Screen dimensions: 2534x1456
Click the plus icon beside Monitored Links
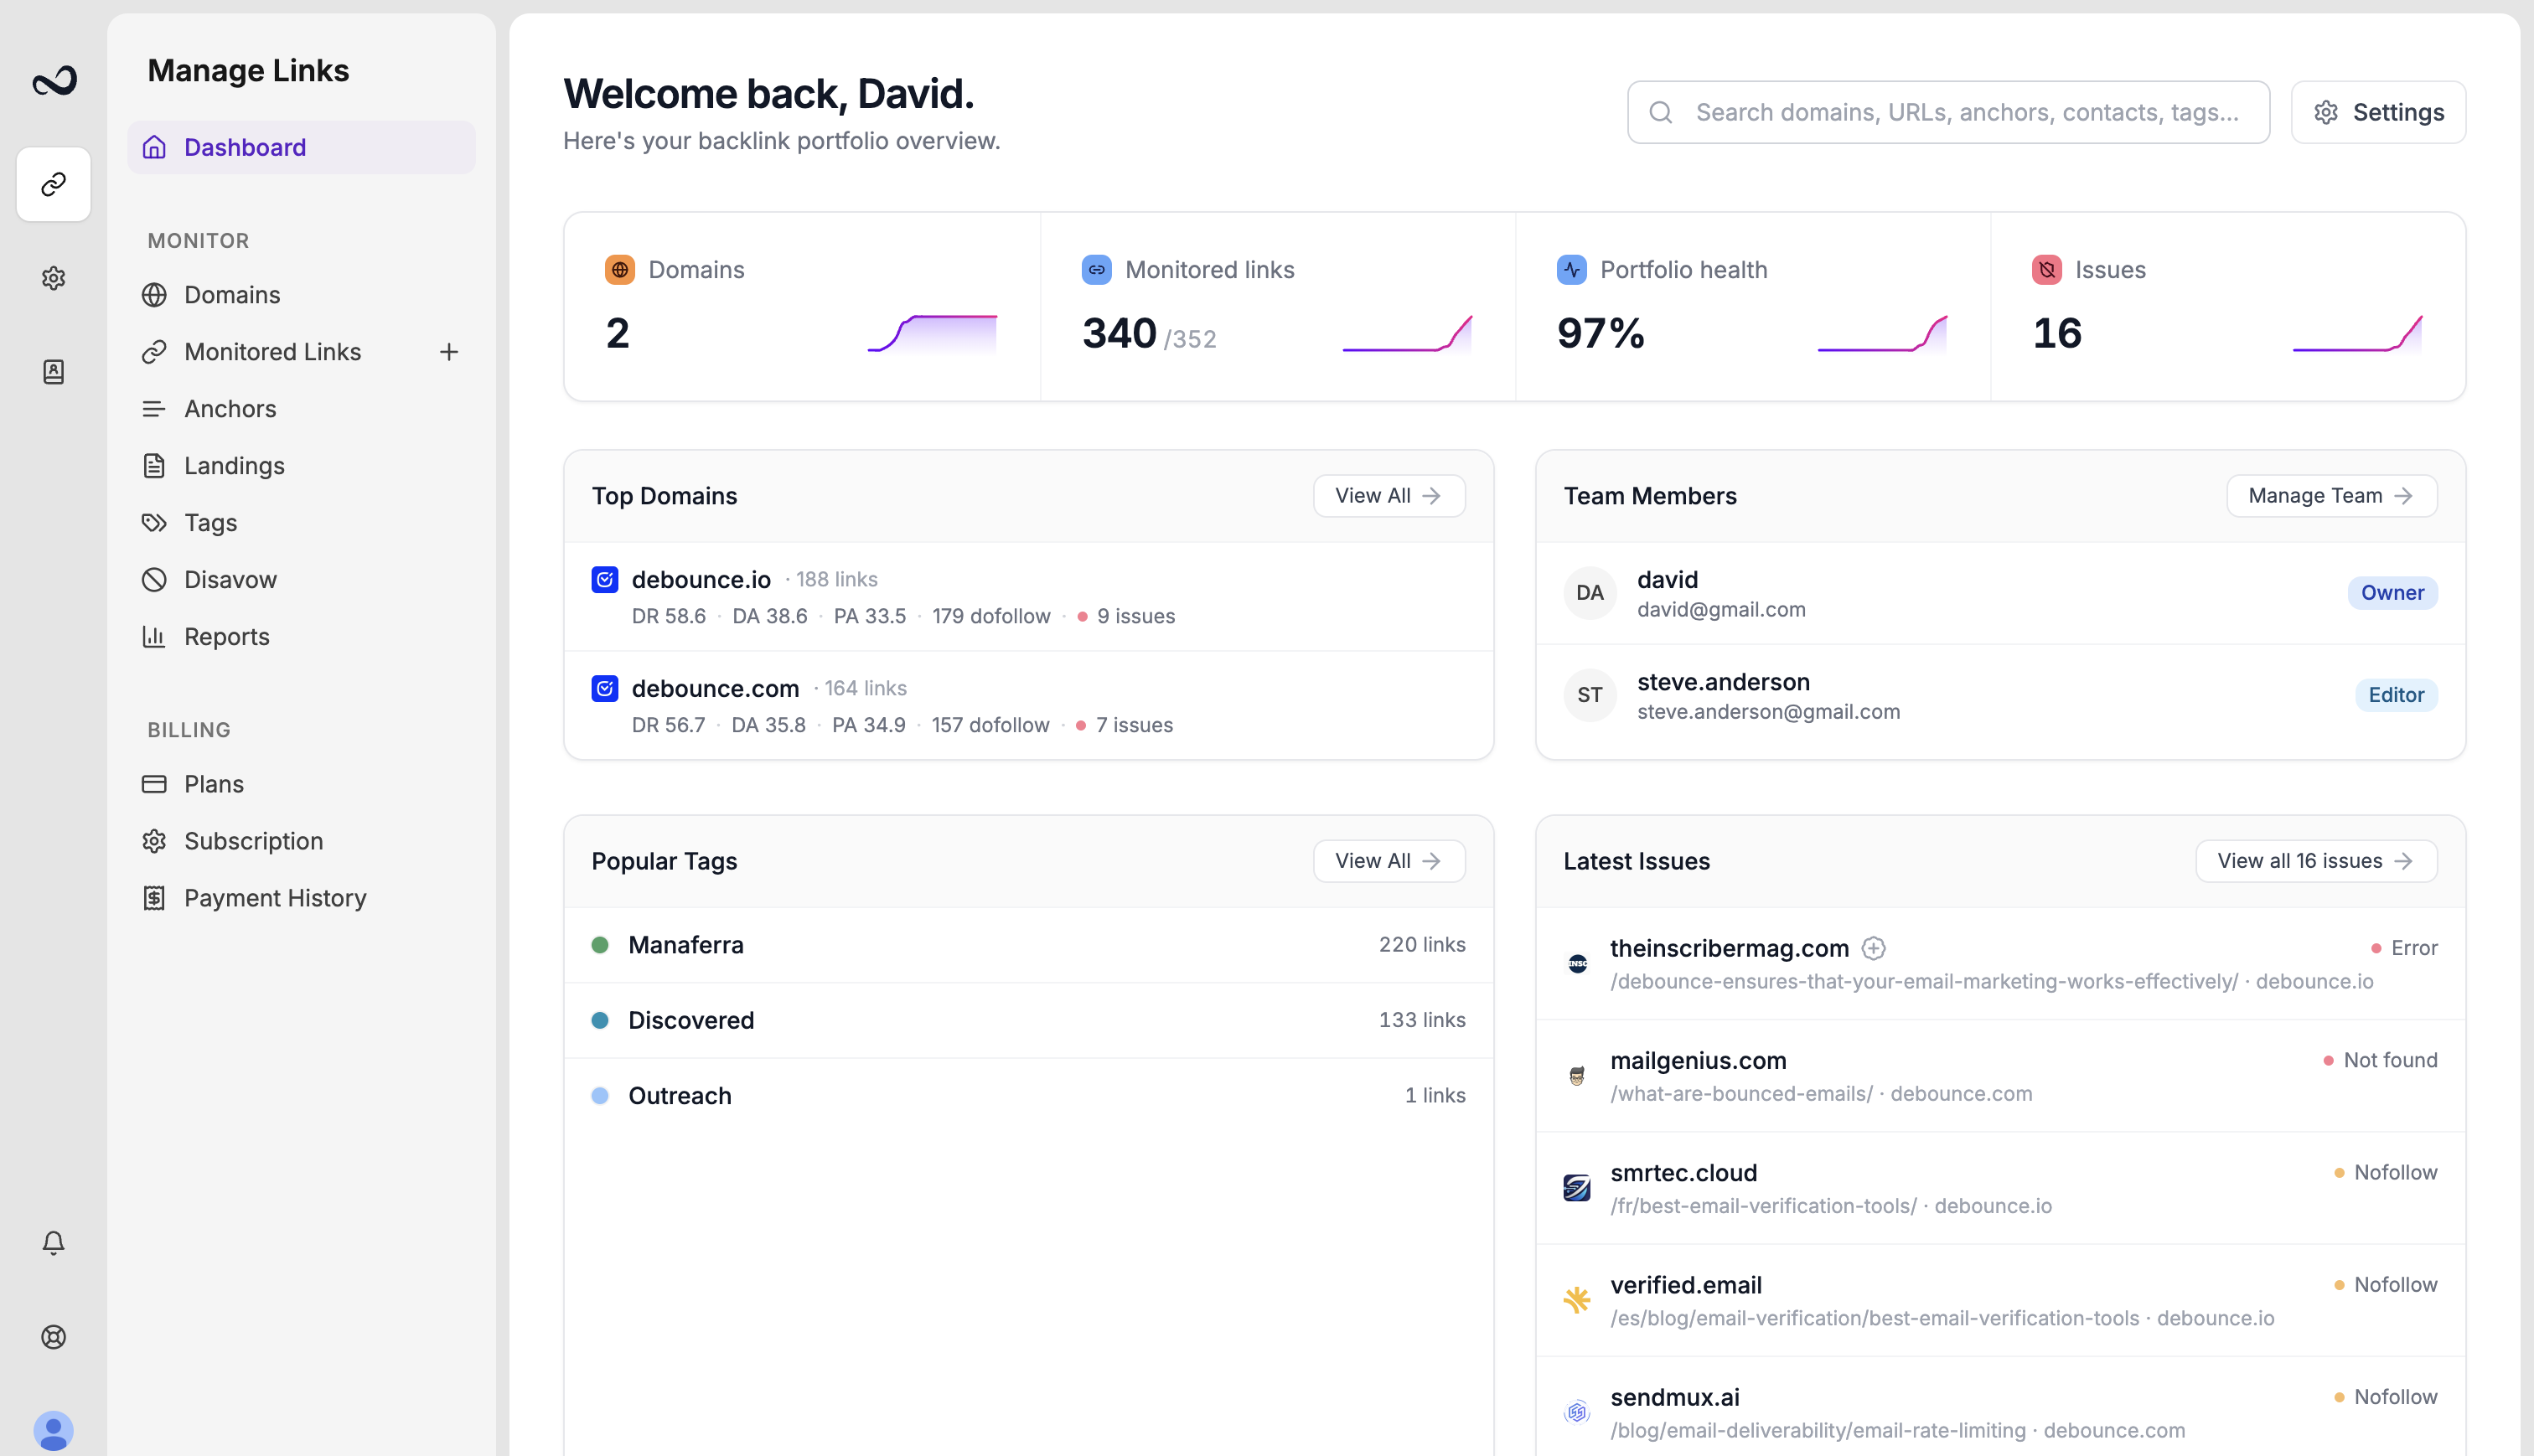click(449, 352)
